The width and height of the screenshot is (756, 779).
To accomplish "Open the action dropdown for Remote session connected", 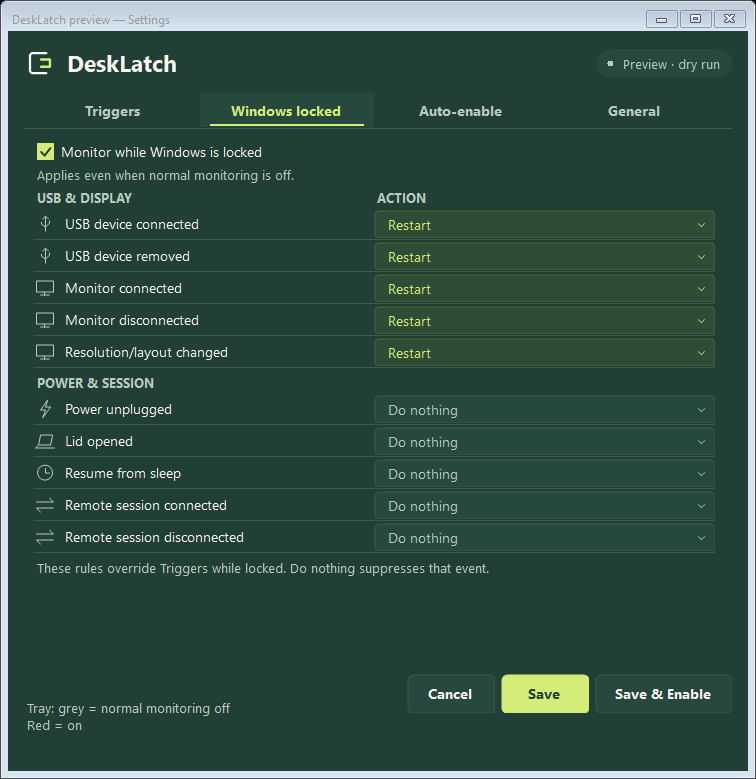I will coord(544,506).
